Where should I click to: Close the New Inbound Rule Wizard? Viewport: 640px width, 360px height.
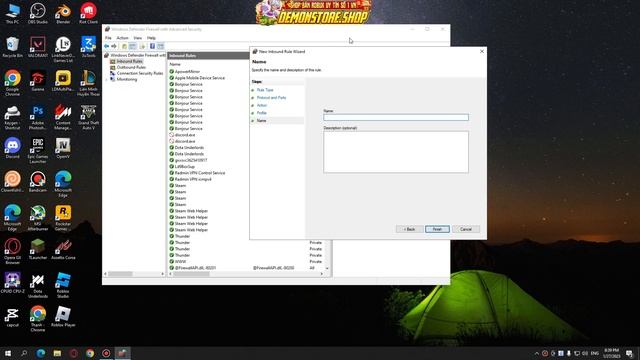[482, 51]
